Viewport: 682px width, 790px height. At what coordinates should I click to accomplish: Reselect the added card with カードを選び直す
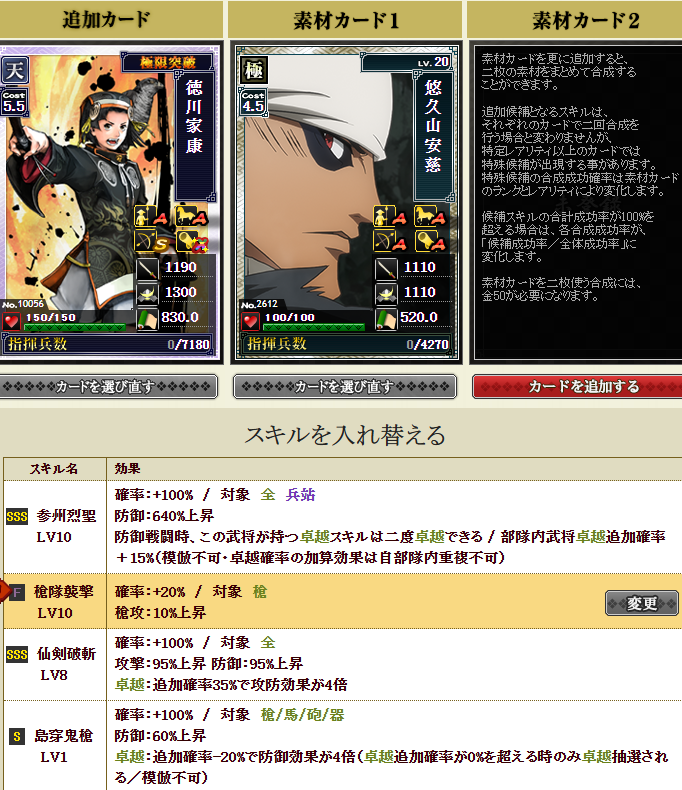(107, 386)
